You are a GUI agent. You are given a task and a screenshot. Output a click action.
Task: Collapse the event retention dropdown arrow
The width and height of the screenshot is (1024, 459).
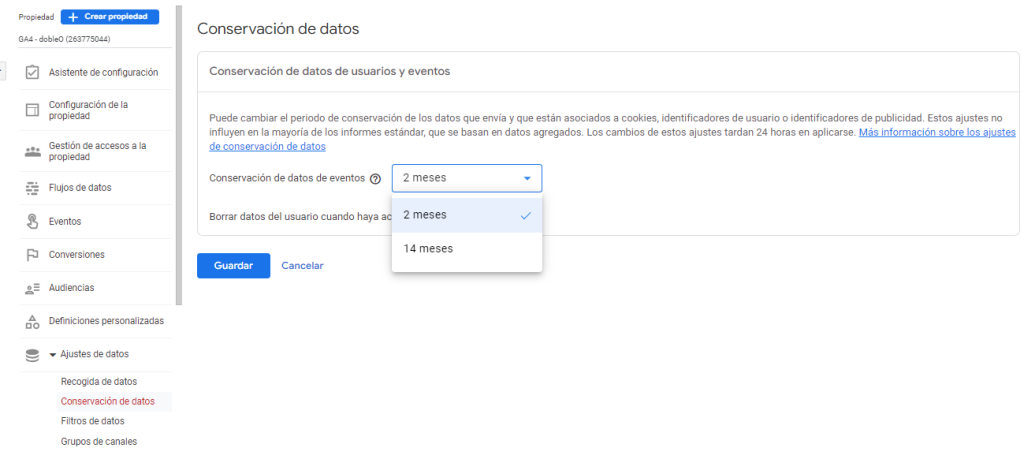[527, 179]
